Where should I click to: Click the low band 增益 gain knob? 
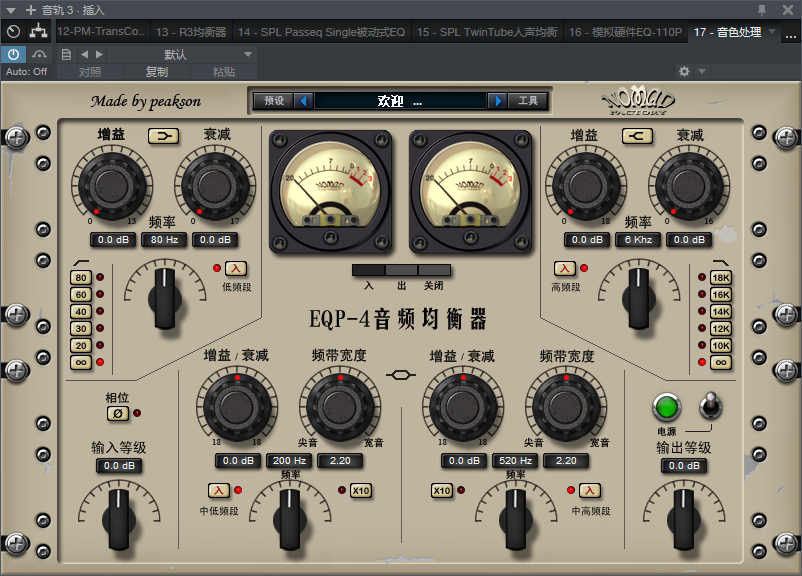pos(112,185)
